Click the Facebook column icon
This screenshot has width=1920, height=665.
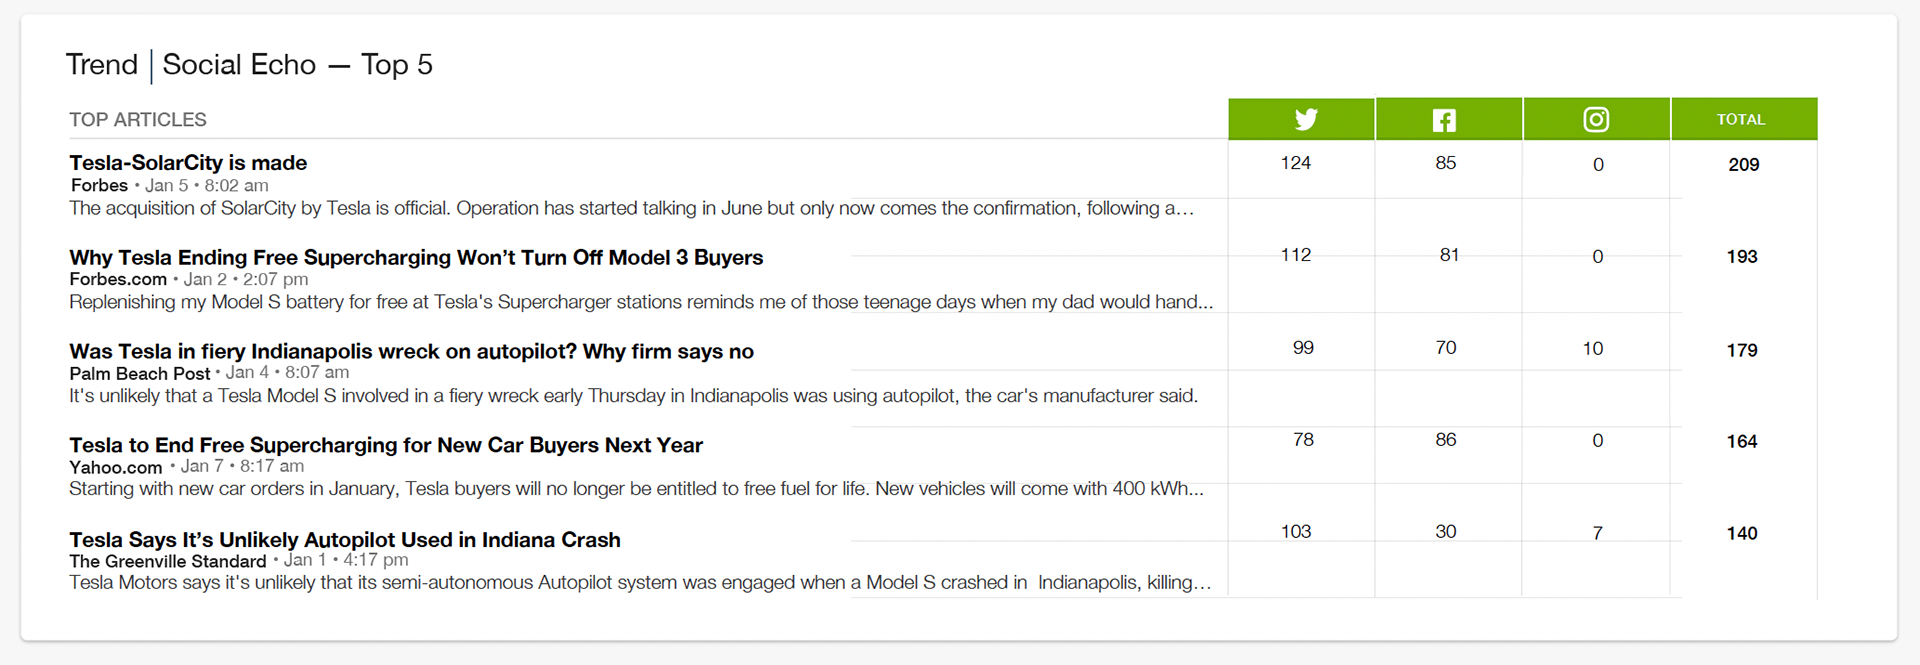(1444, 120)
